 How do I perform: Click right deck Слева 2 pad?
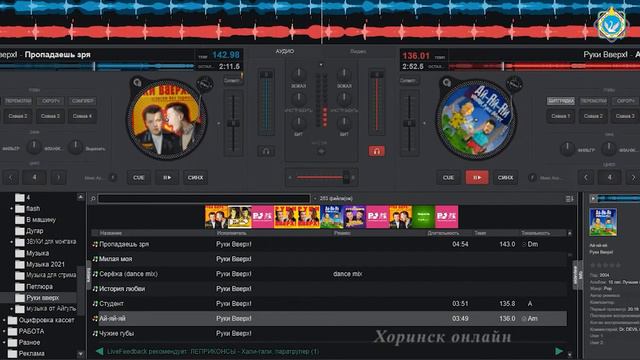coord(593,116)
